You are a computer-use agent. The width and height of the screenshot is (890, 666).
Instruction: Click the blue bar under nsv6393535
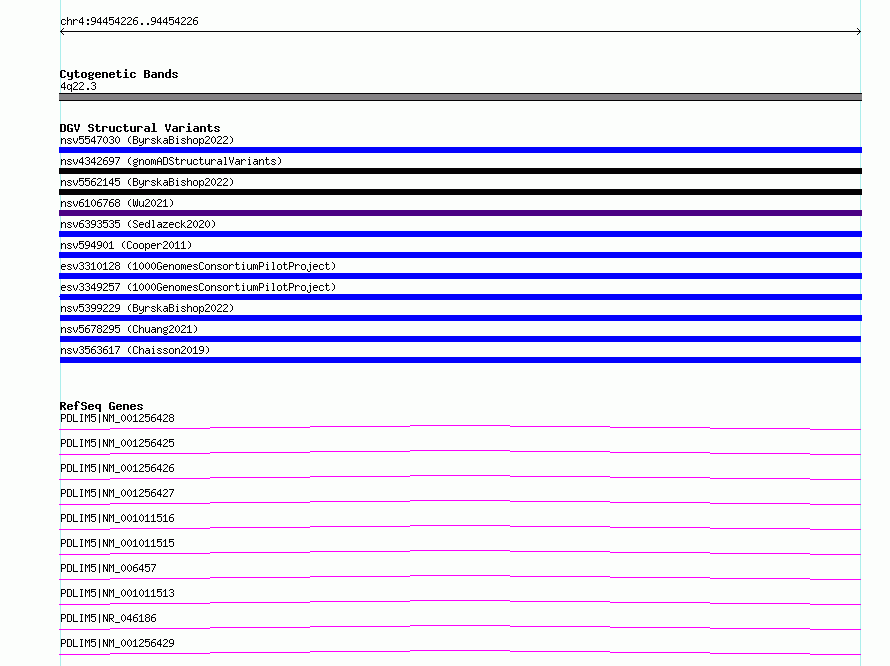pos(460,234)
